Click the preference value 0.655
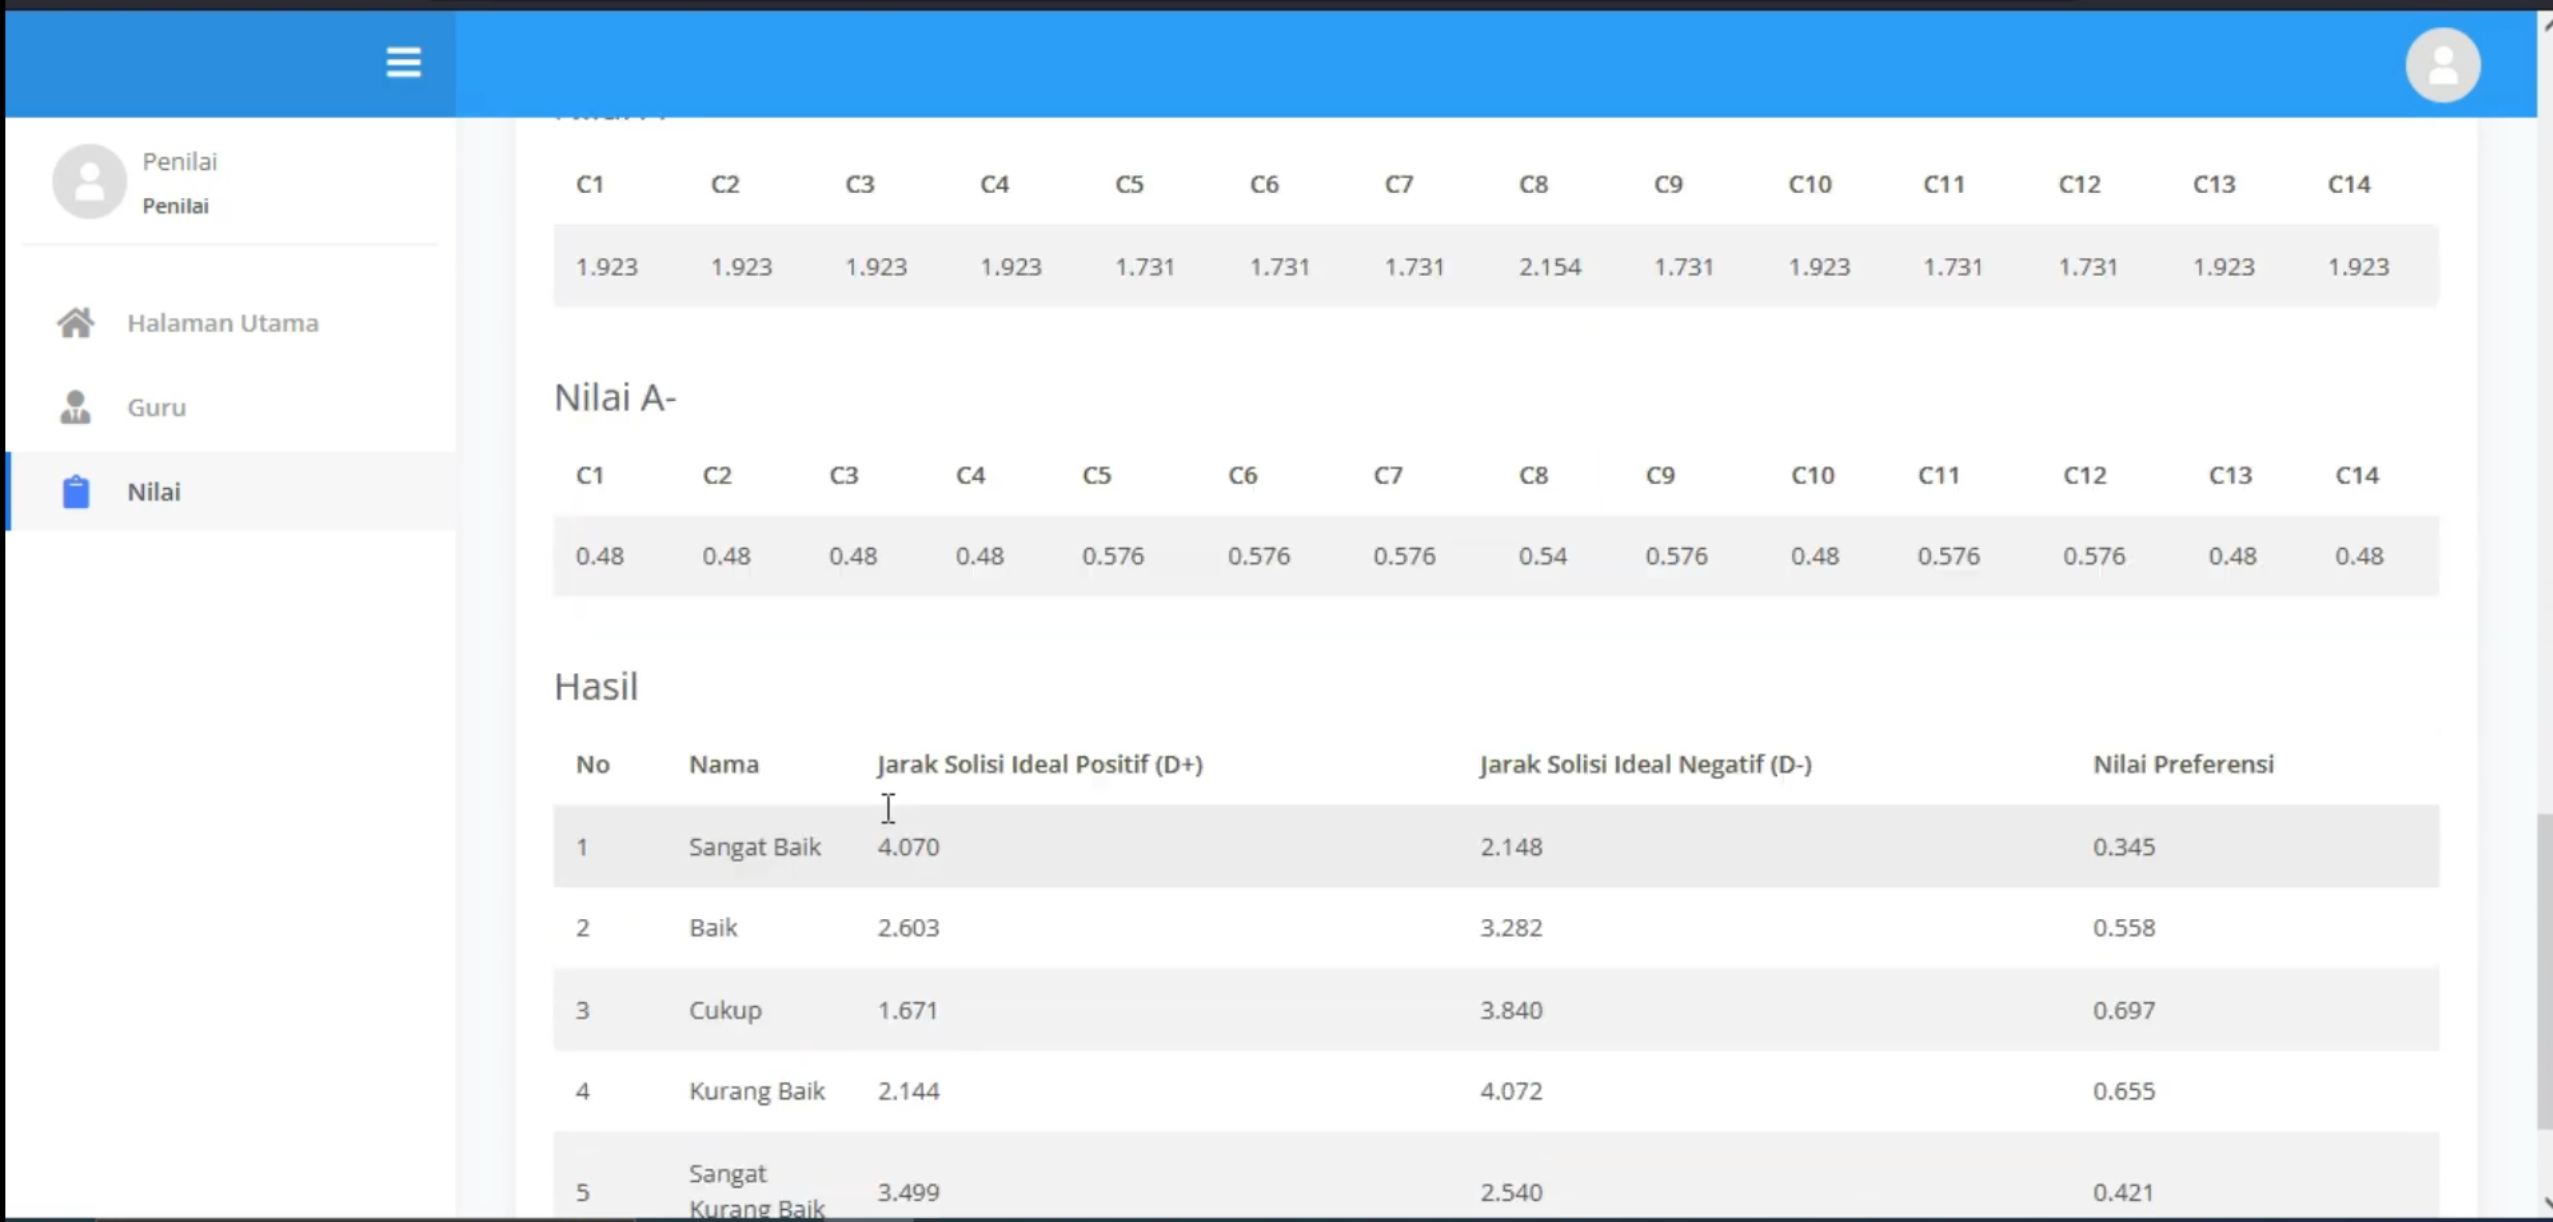 (x=2124, y=1090)
